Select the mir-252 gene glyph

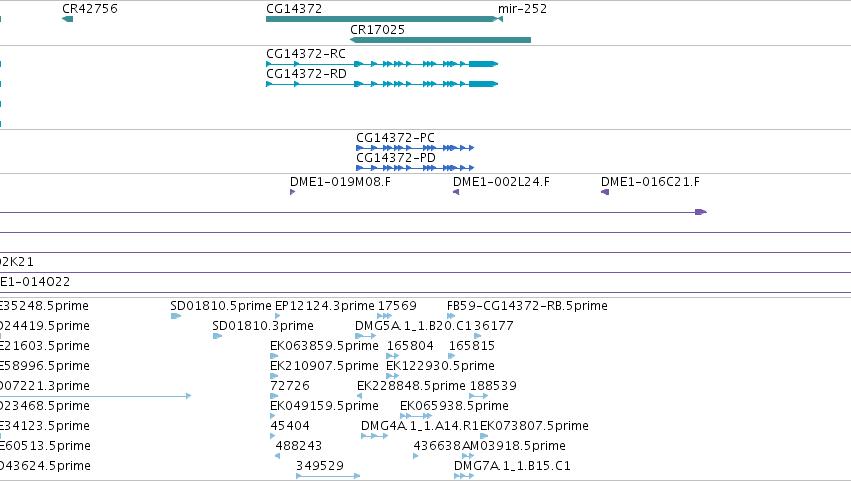click(500, 19)
